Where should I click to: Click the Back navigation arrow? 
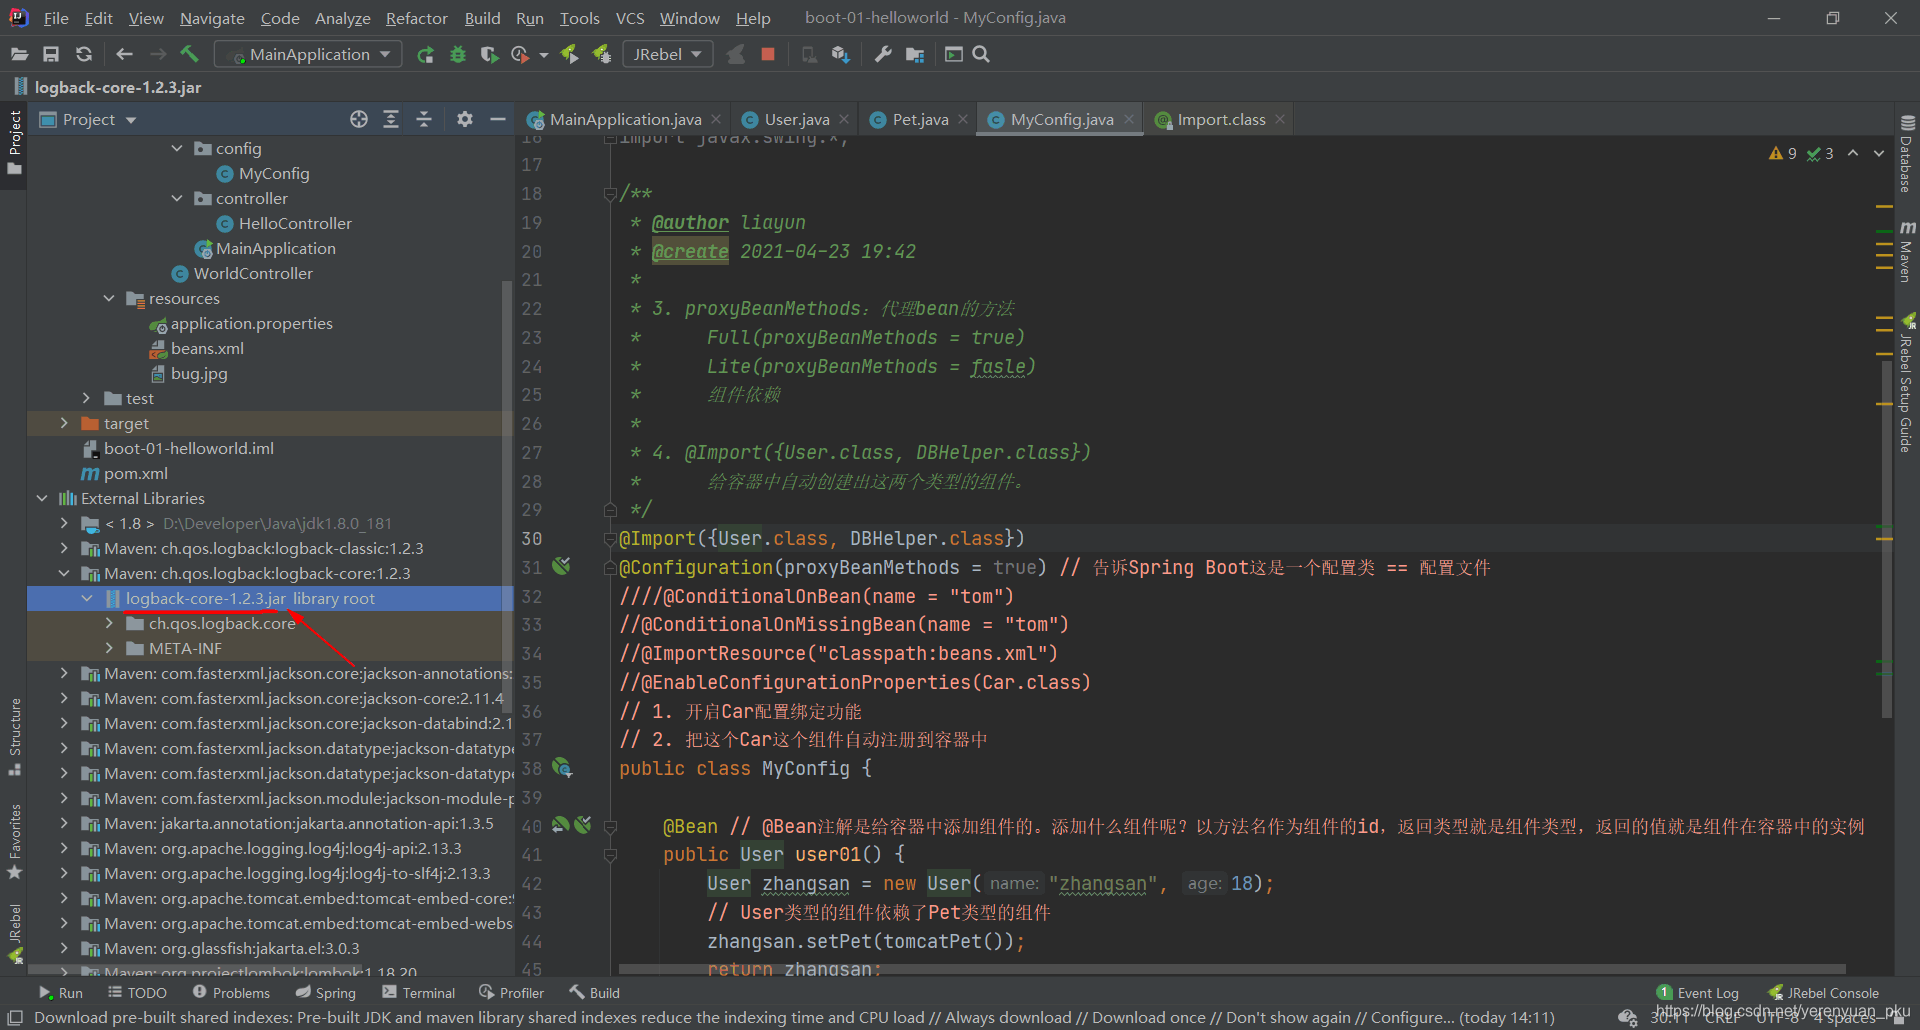click(125, 54)
